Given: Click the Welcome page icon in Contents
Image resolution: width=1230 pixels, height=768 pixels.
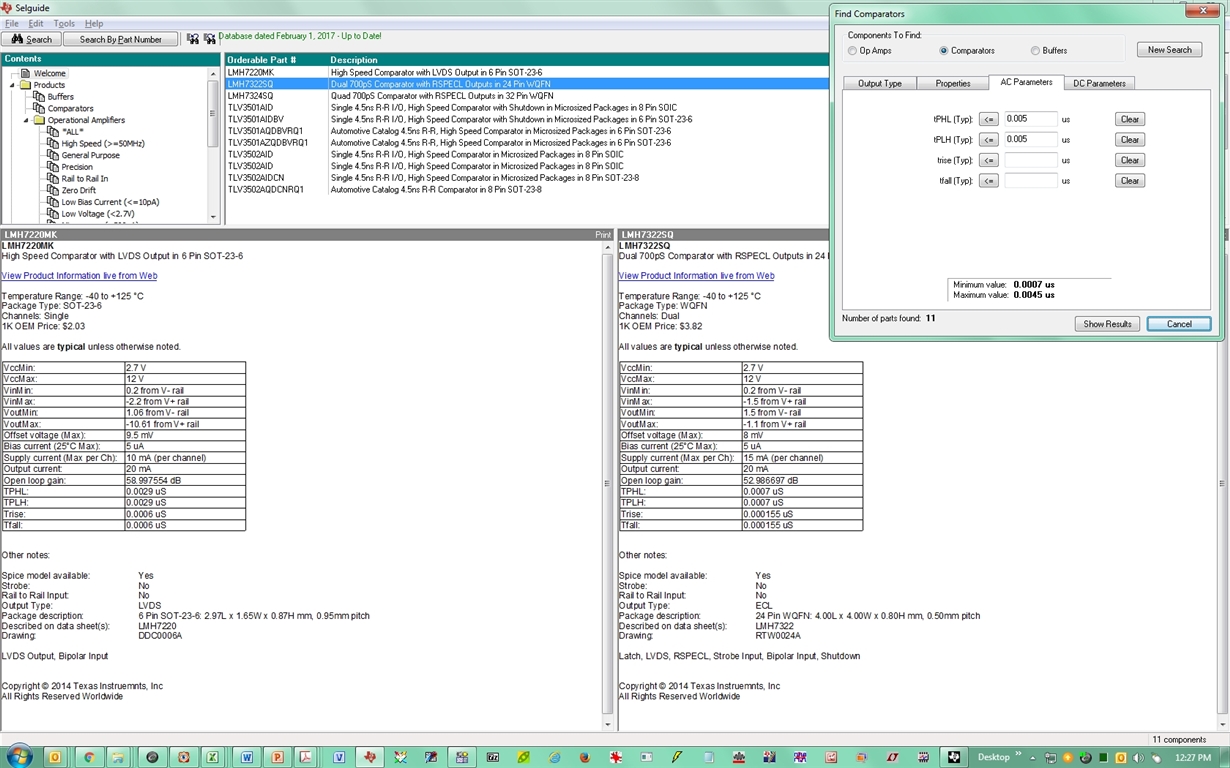Looking at the screenshot, I should pos(27,73).
